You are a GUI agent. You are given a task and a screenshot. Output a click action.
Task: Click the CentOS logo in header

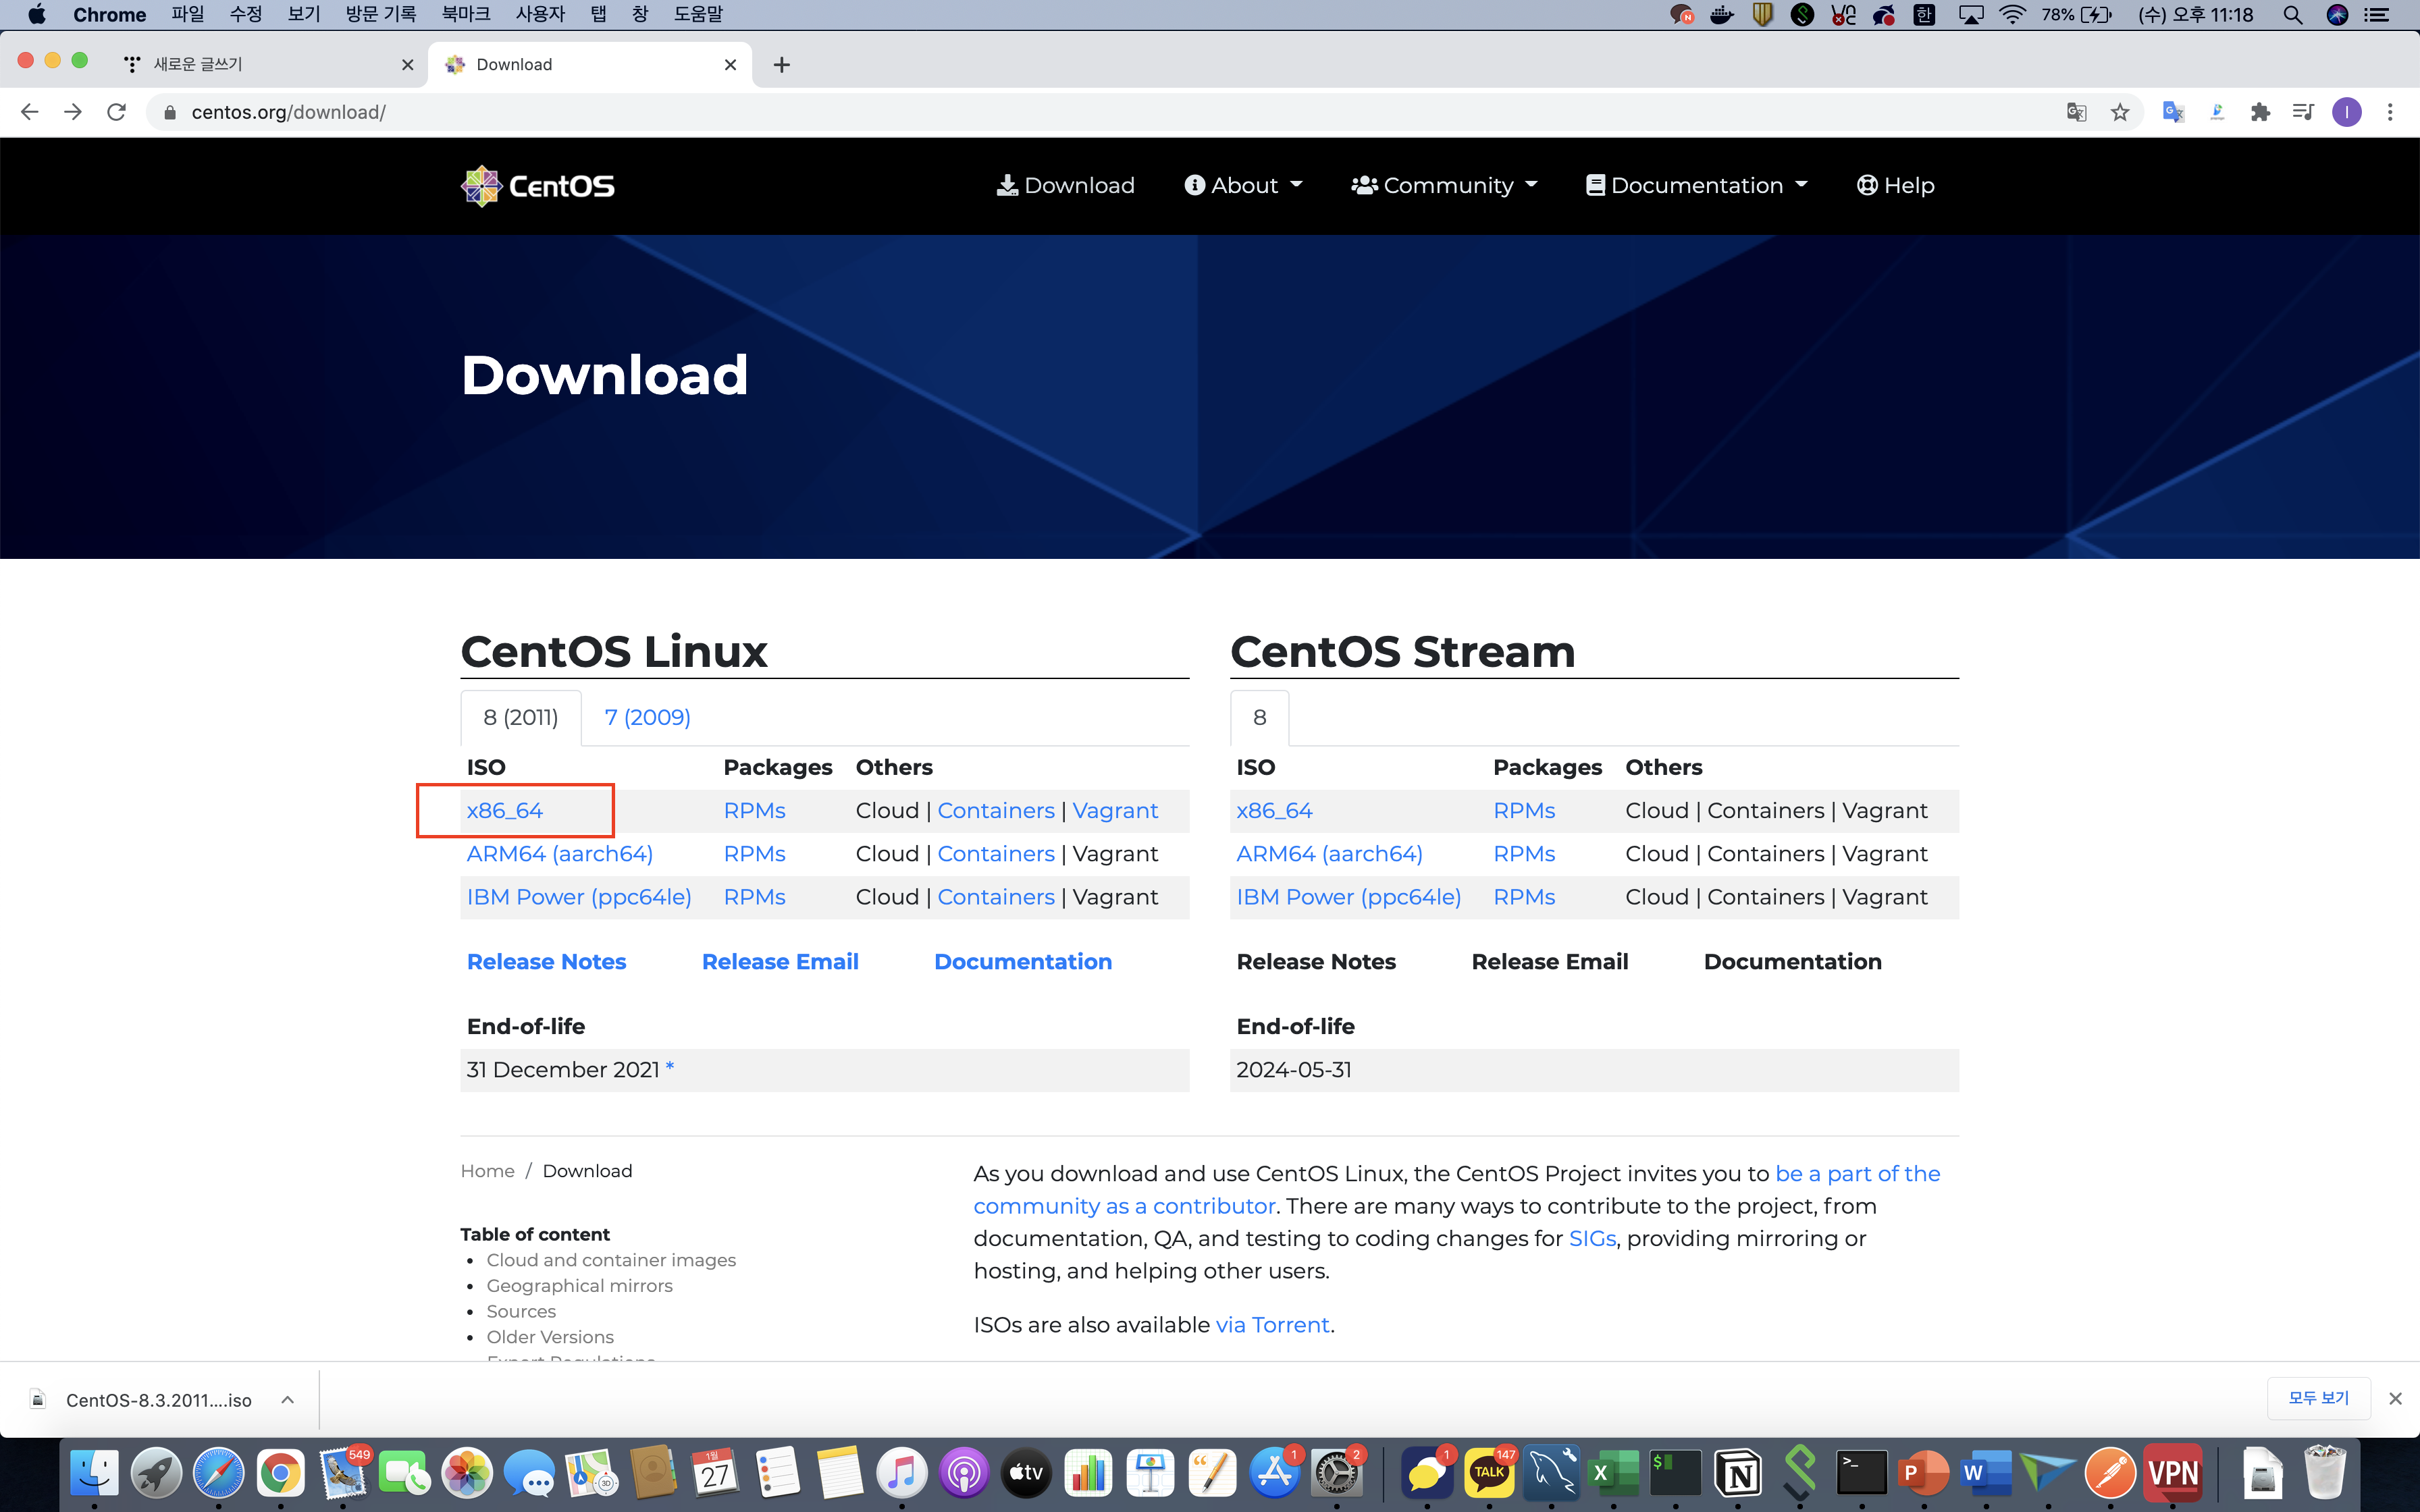(x=538, y=186)
